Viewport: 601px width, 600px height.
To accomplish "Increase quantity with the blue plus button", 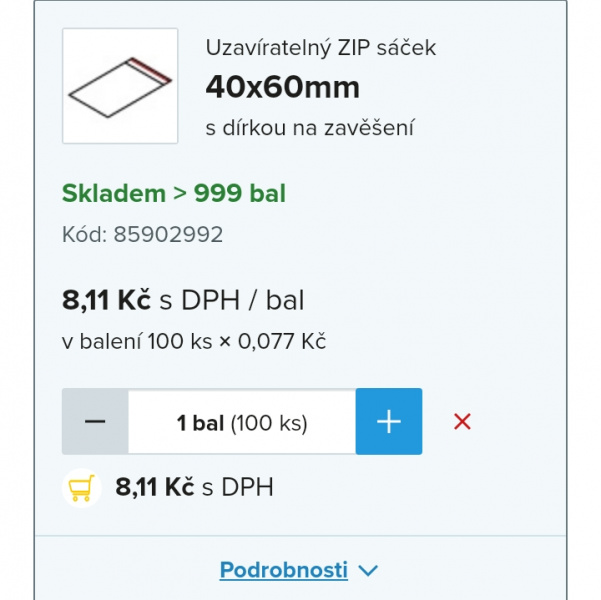I will (389, 421).
